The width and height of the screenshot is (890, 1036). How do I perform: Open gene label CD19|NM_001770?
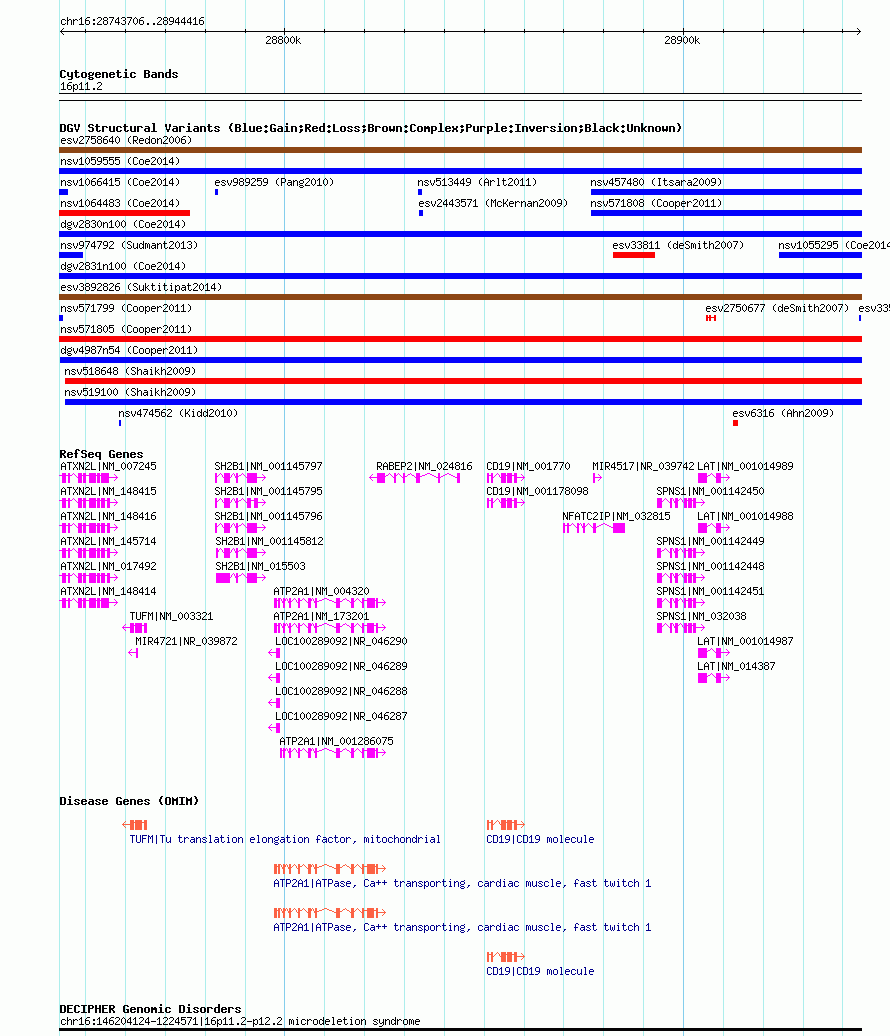pos(528,466)
